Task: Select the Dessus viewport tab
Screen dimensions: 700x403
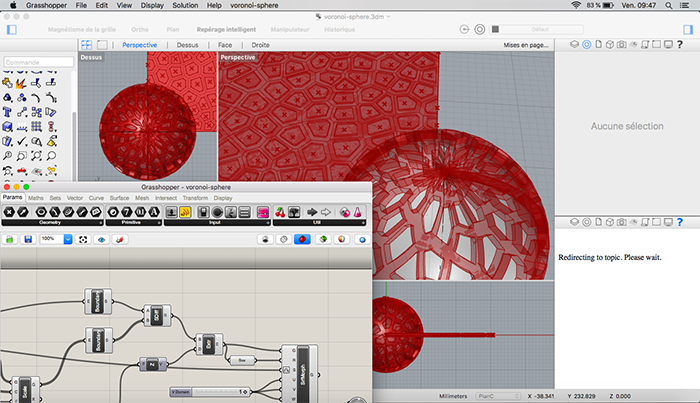Action: pyautogui.click(x=188, y=45)
